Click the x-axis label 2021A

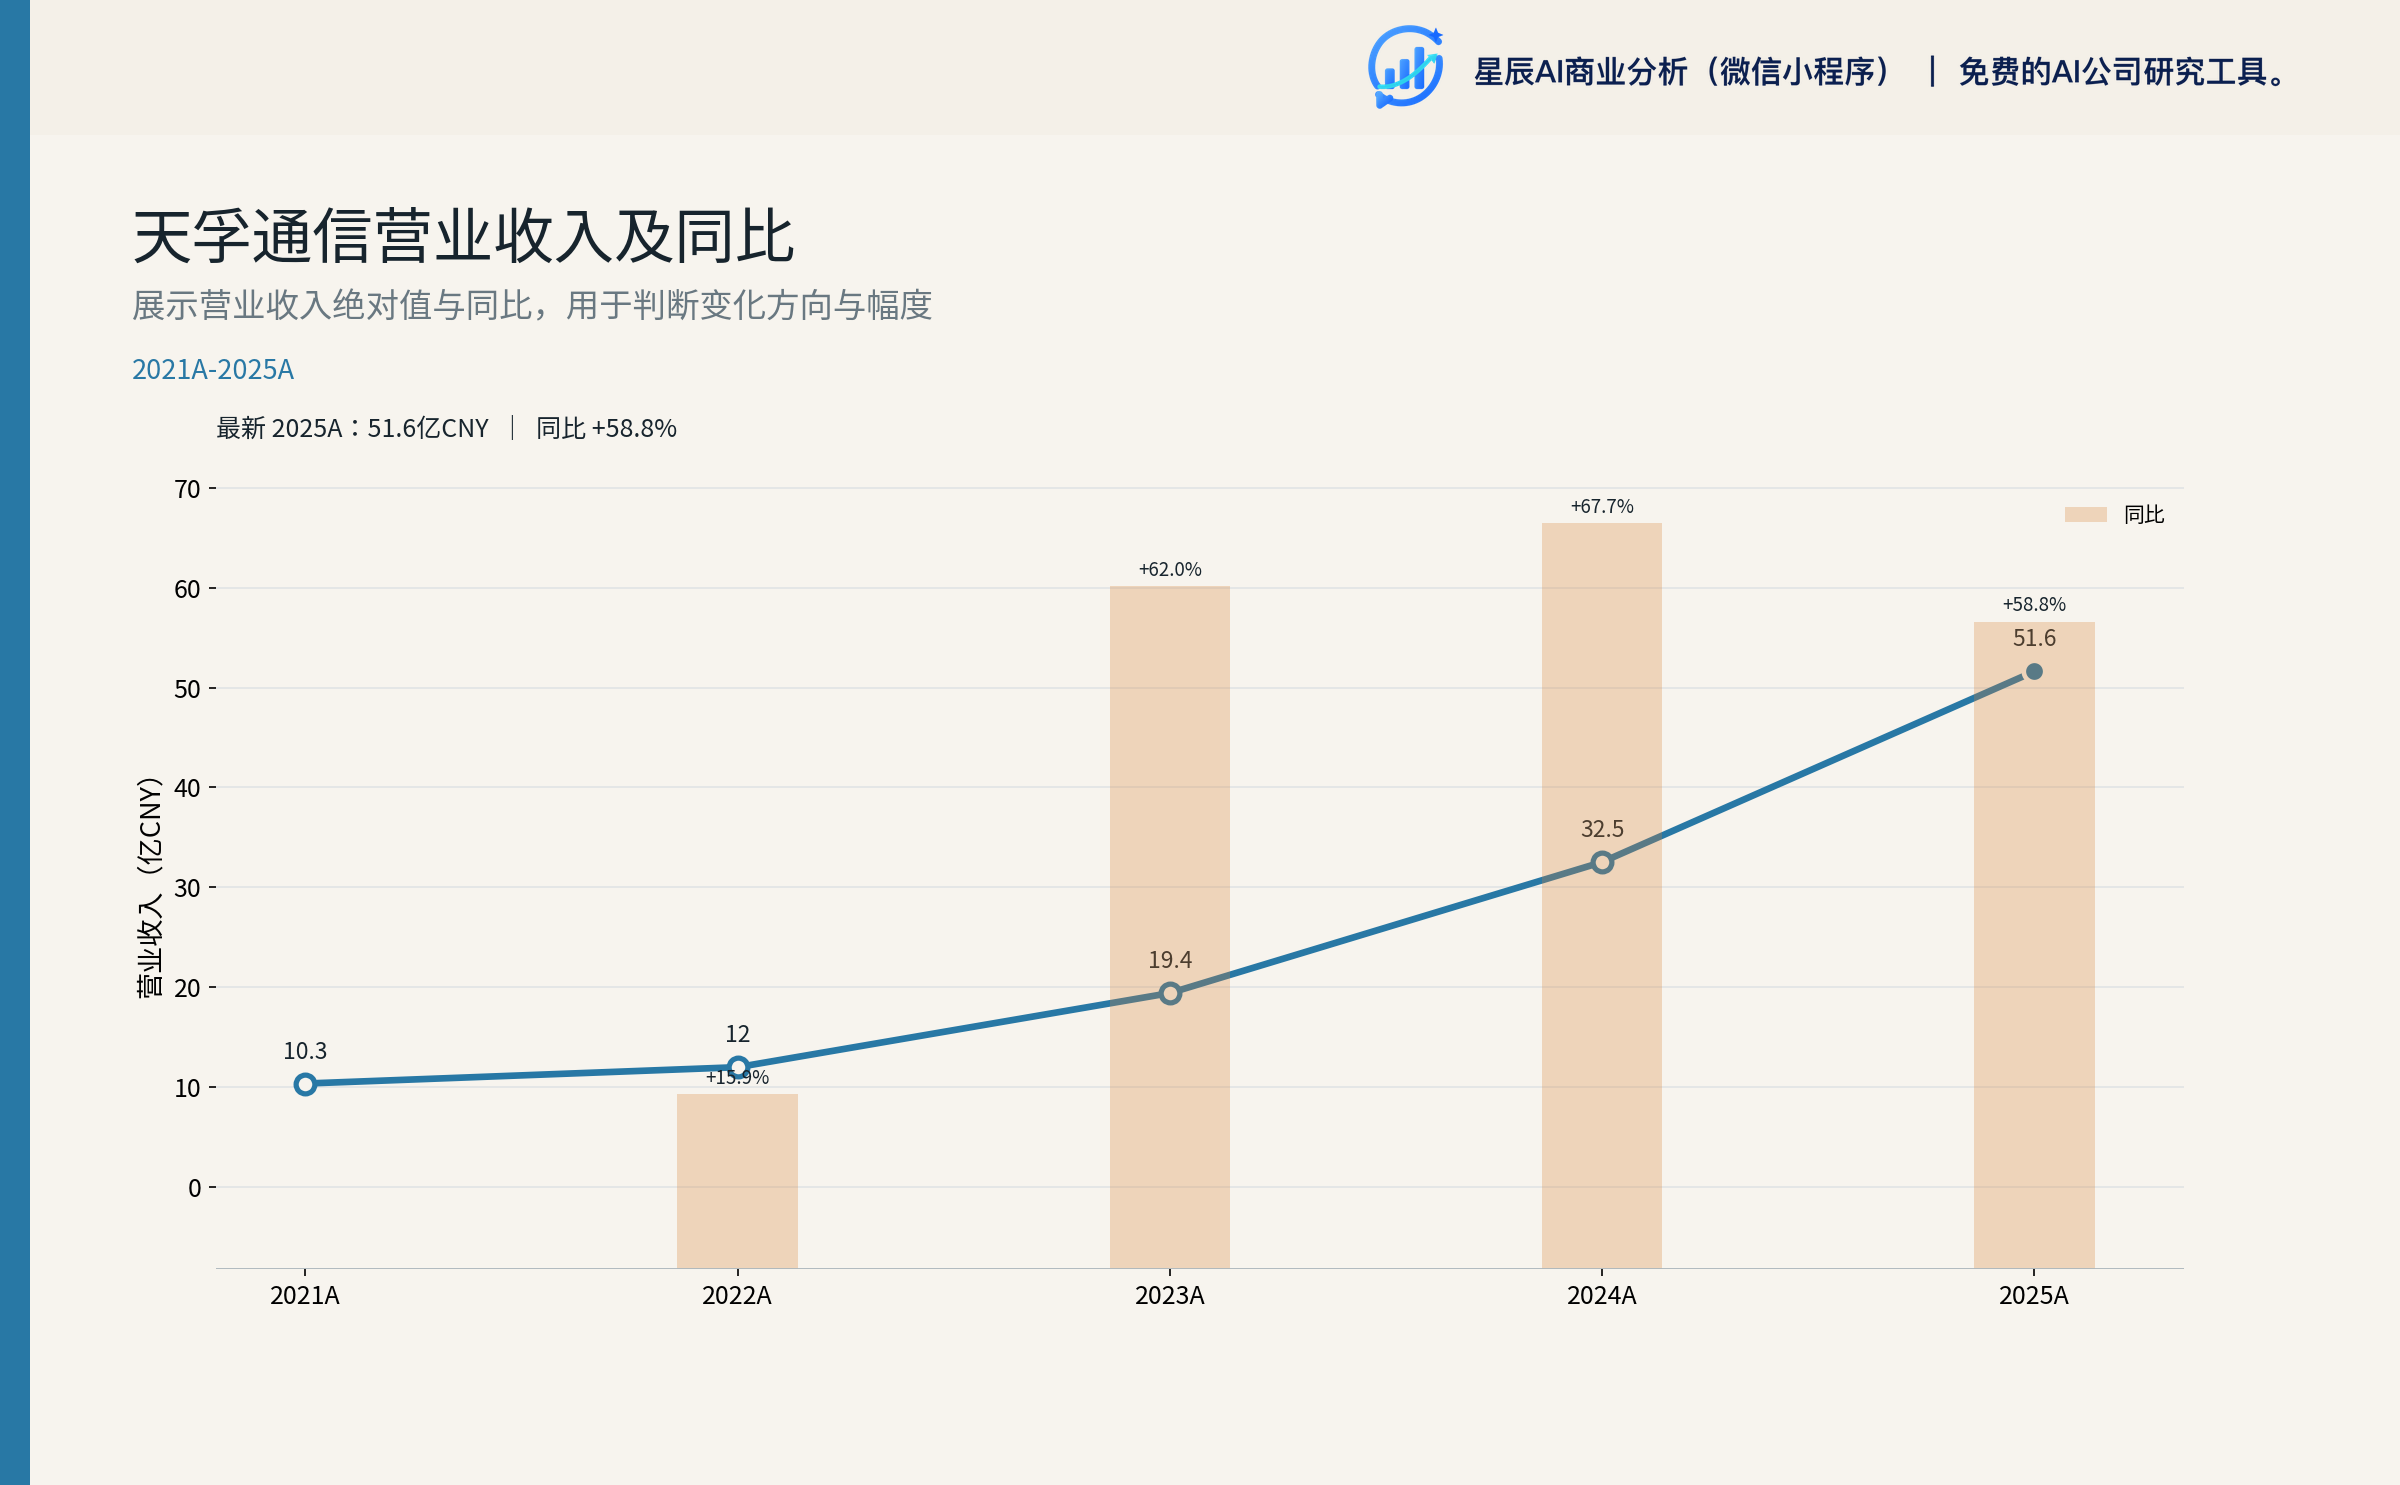(305, 1296)
